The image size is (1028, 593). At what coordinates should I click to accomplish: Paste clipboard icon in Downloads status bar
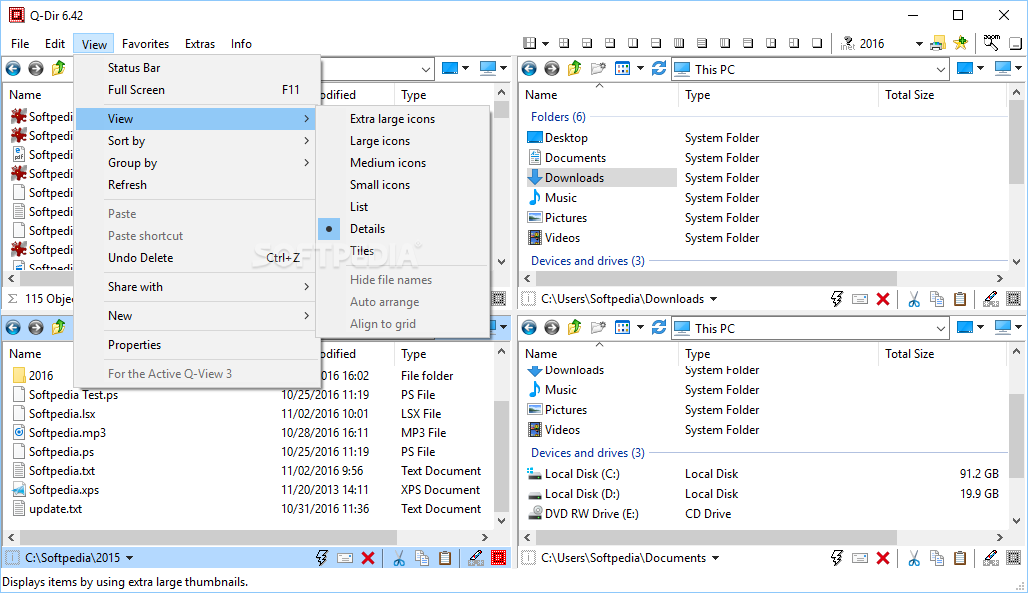coord(960,299)
